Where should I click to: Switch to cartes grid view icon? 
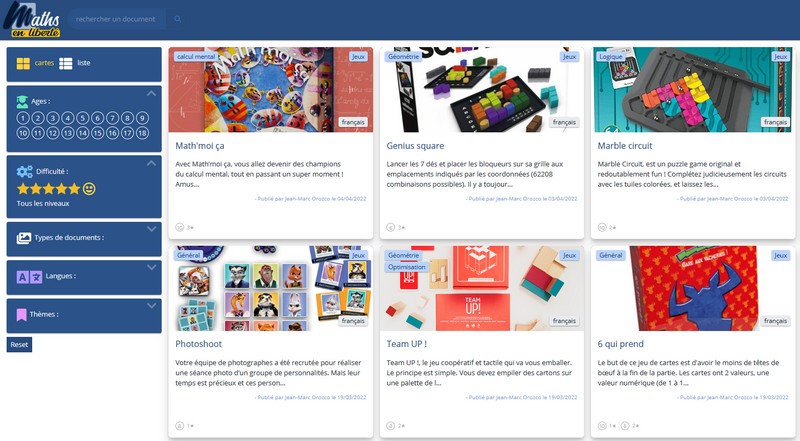click(x=23, y=63)
